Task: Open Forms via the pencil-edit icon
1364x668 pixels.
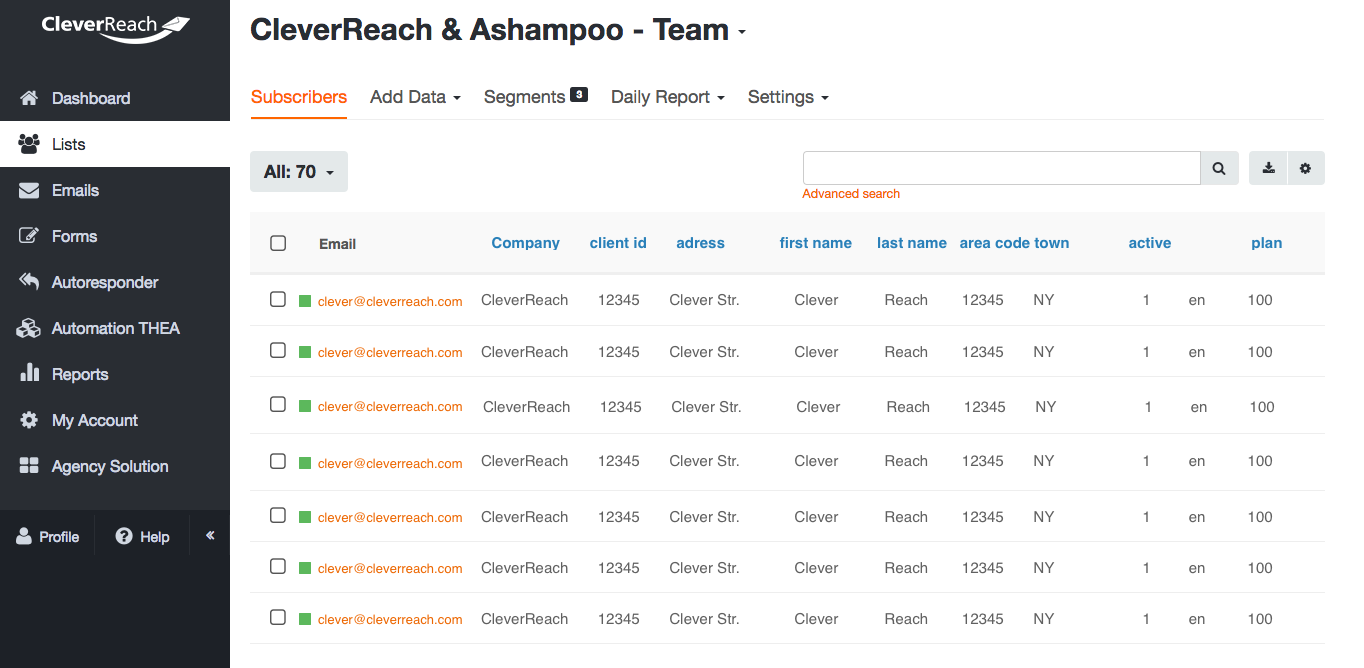Action: pyautogui.click(x=29, y=236)
